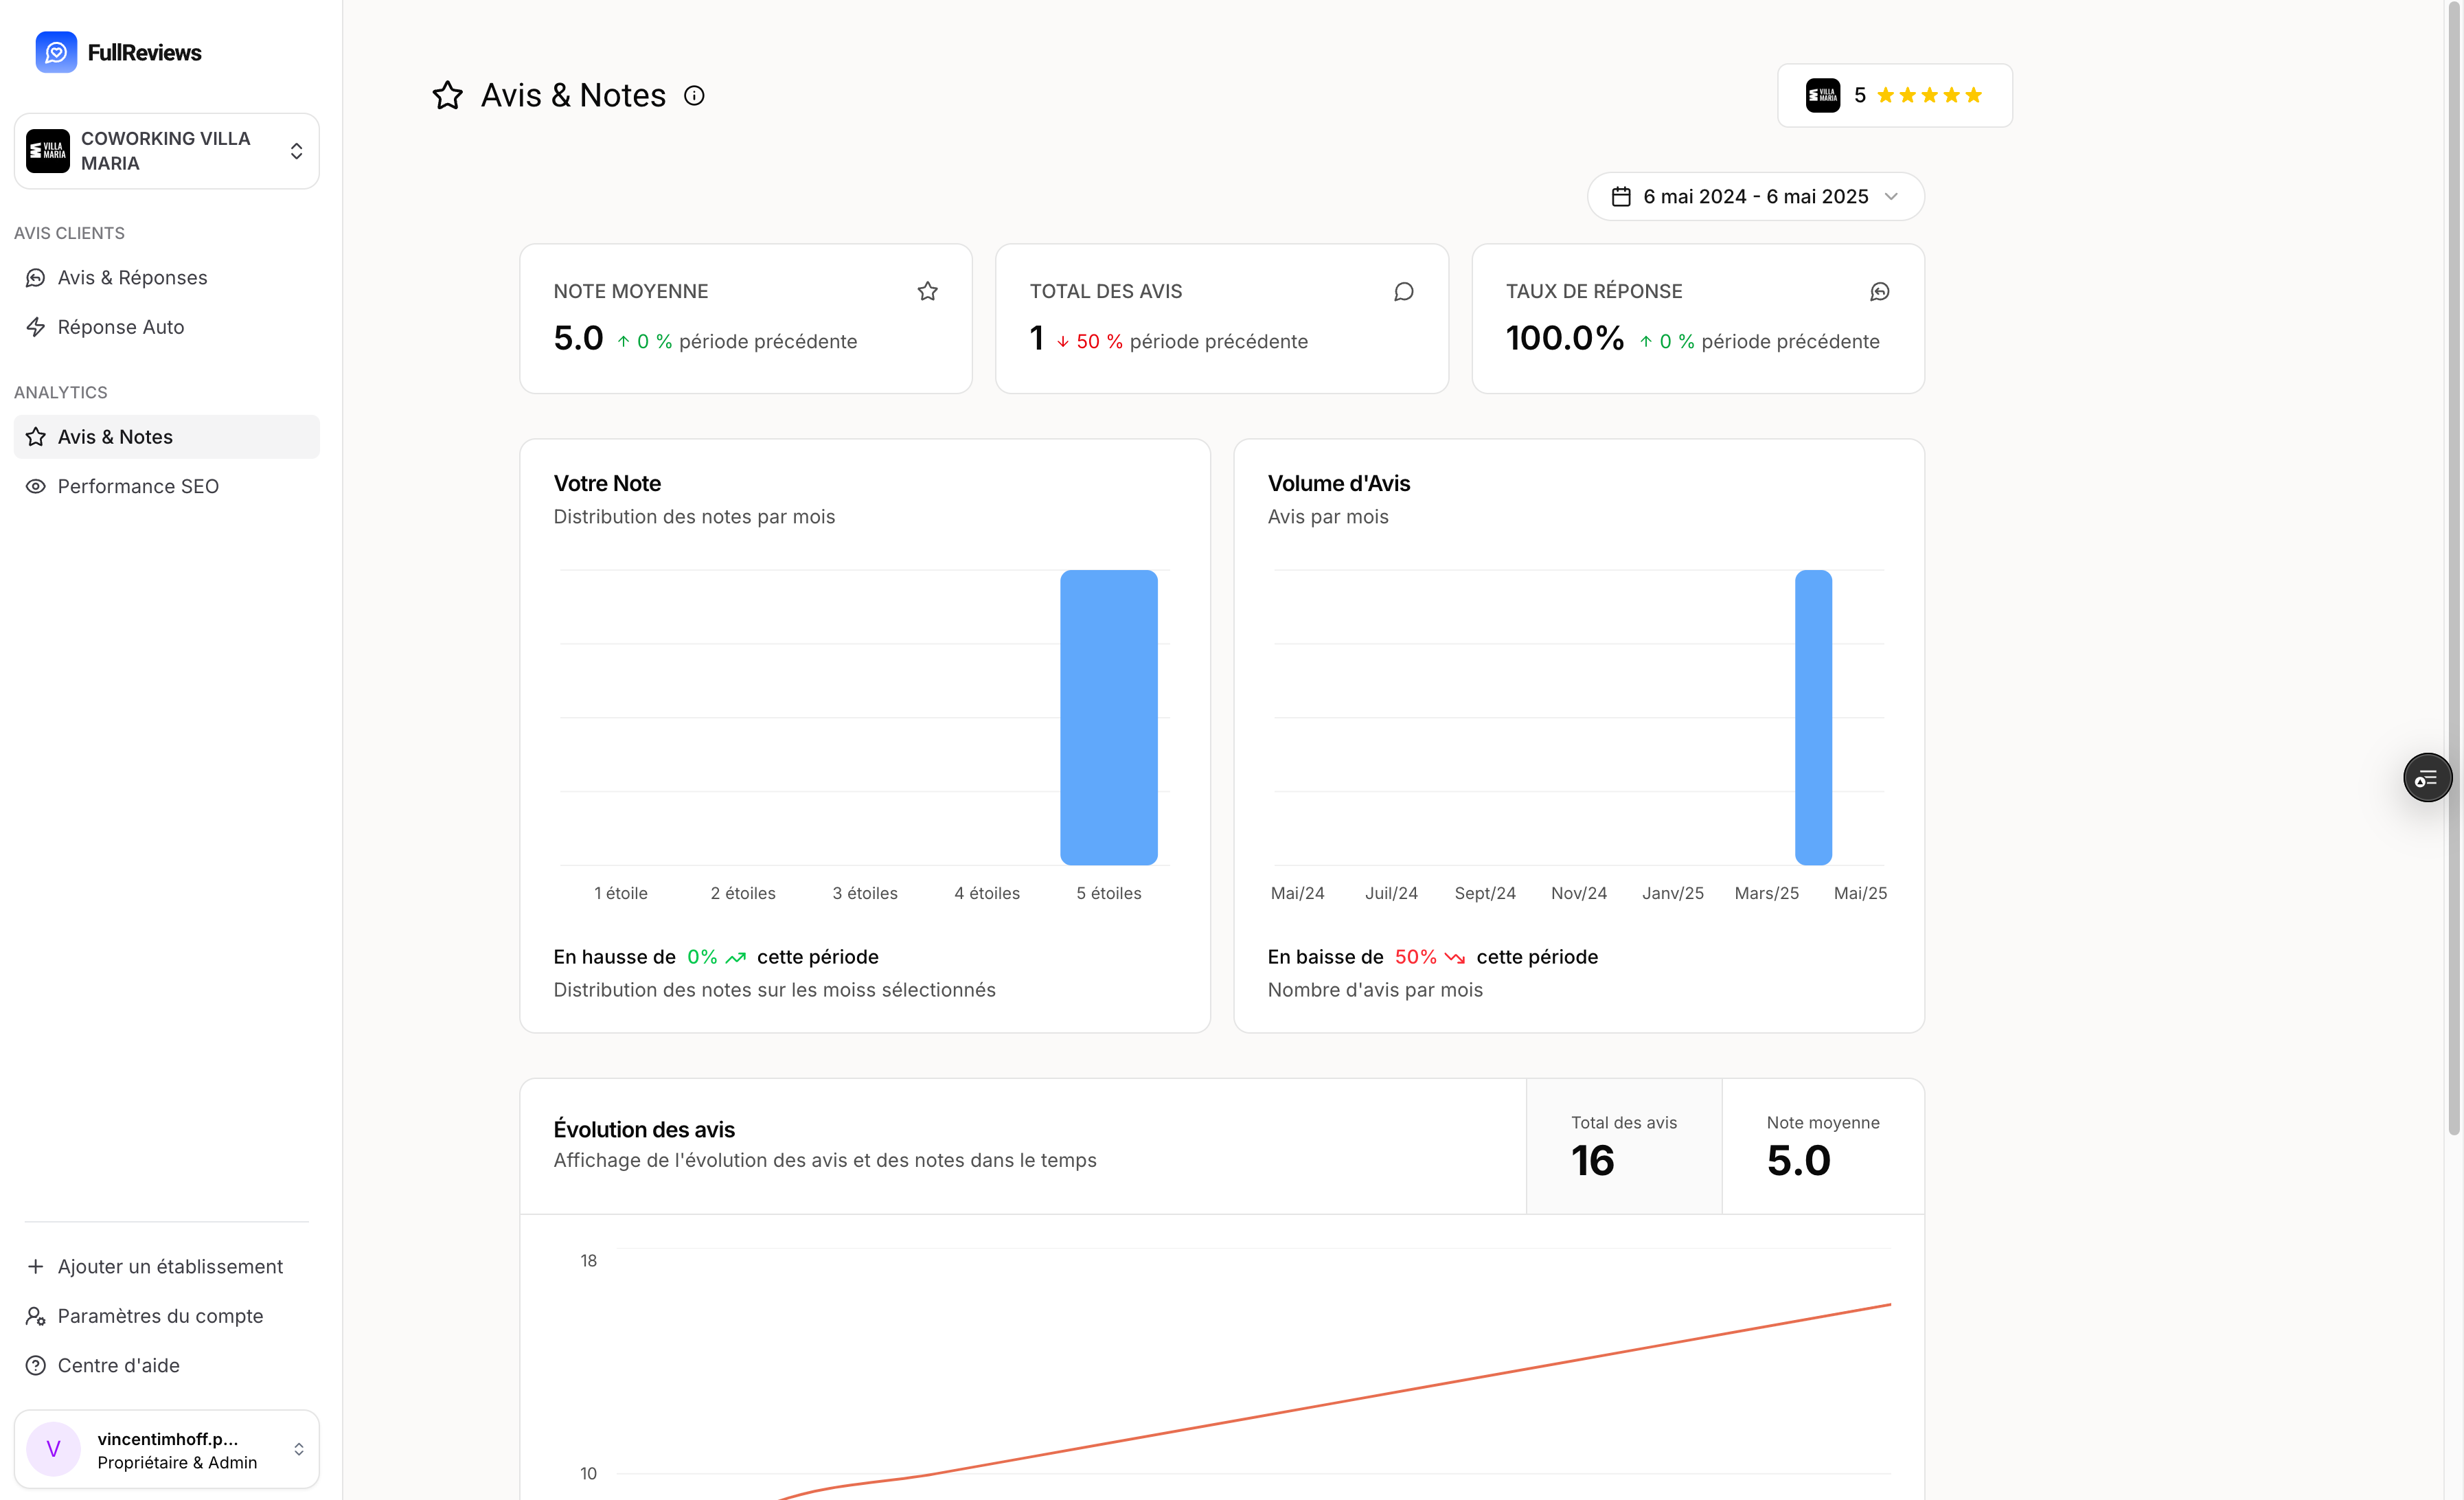The image size is (2464, 1500).
Task: Open Réponse Auto section
Action: point(167,327)
